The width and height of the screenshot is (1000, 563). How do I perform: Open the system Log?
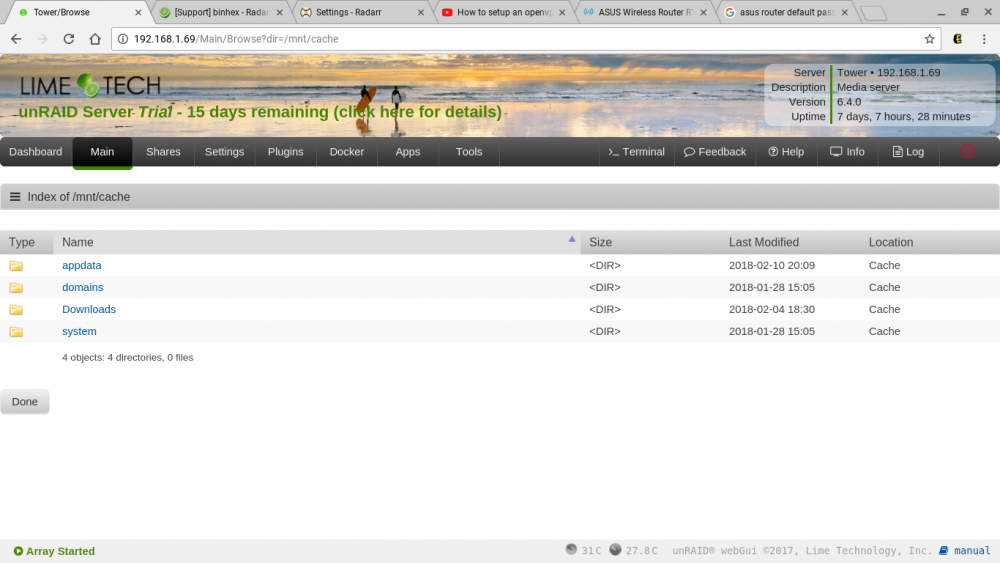pyautogui.click(x=908, y=152)
